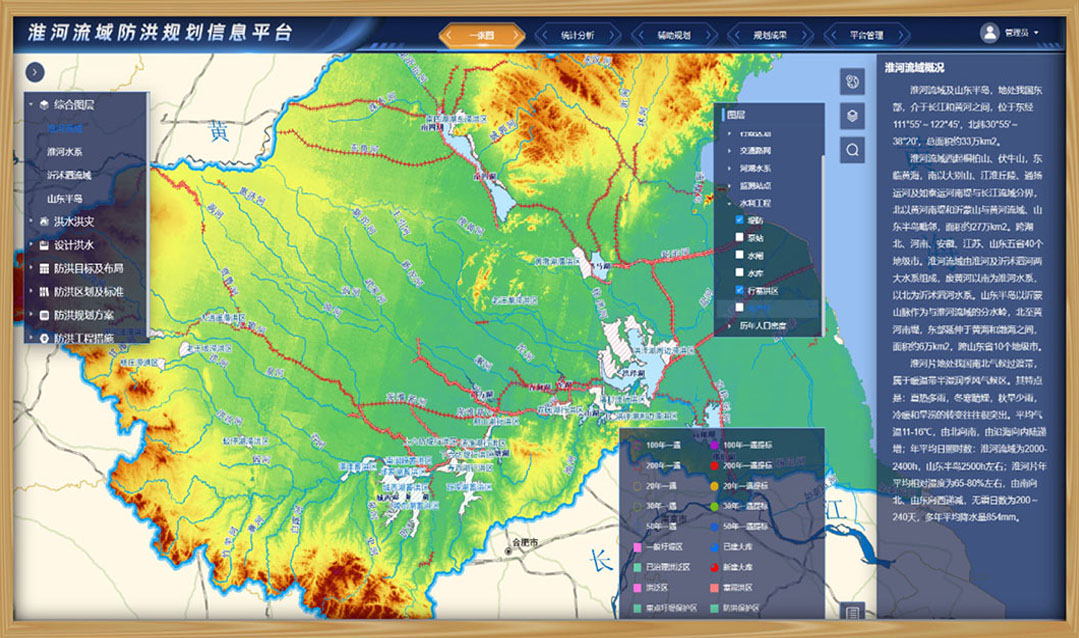Viewport: 1079px width, 638px height.
Task: Click the red 200年一遇超标 legend swatch
Action: [714, 466]
